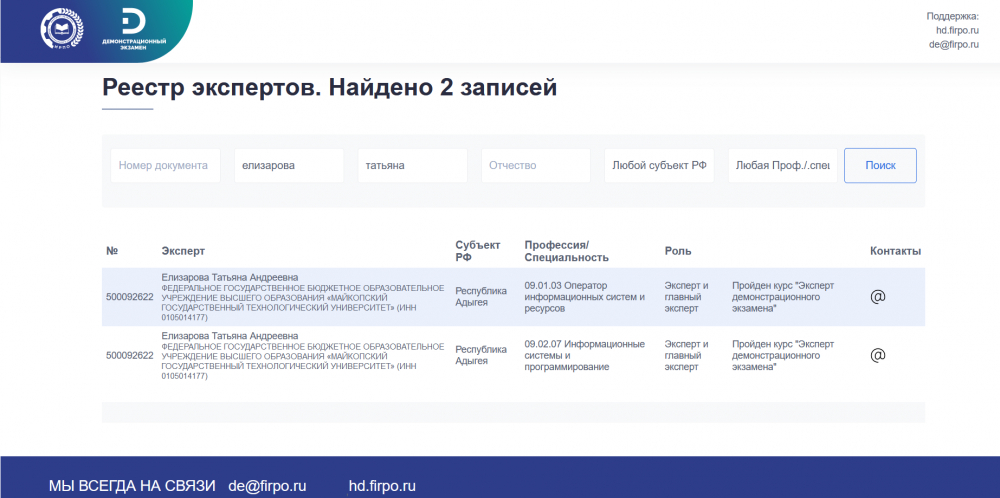Open hd.firpo.ru link in footer

click(x=382, y=486)
